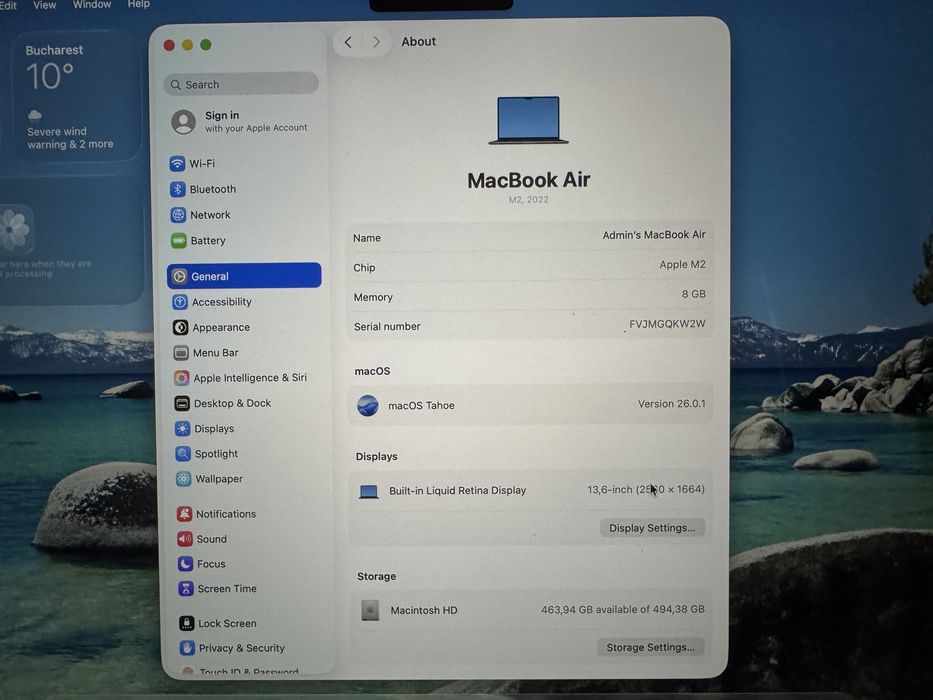This screenshot has height=700, width=933.
Task: Go forward with the right chevron
Action: [376, 42]
